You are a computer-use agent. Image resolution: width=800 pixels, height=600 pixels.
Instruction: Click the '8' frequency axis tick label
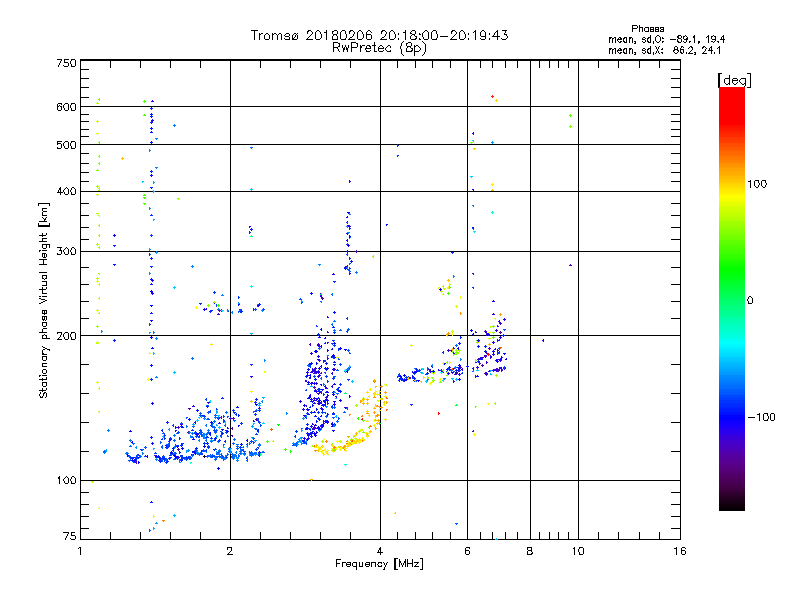(x=530, y=552)
